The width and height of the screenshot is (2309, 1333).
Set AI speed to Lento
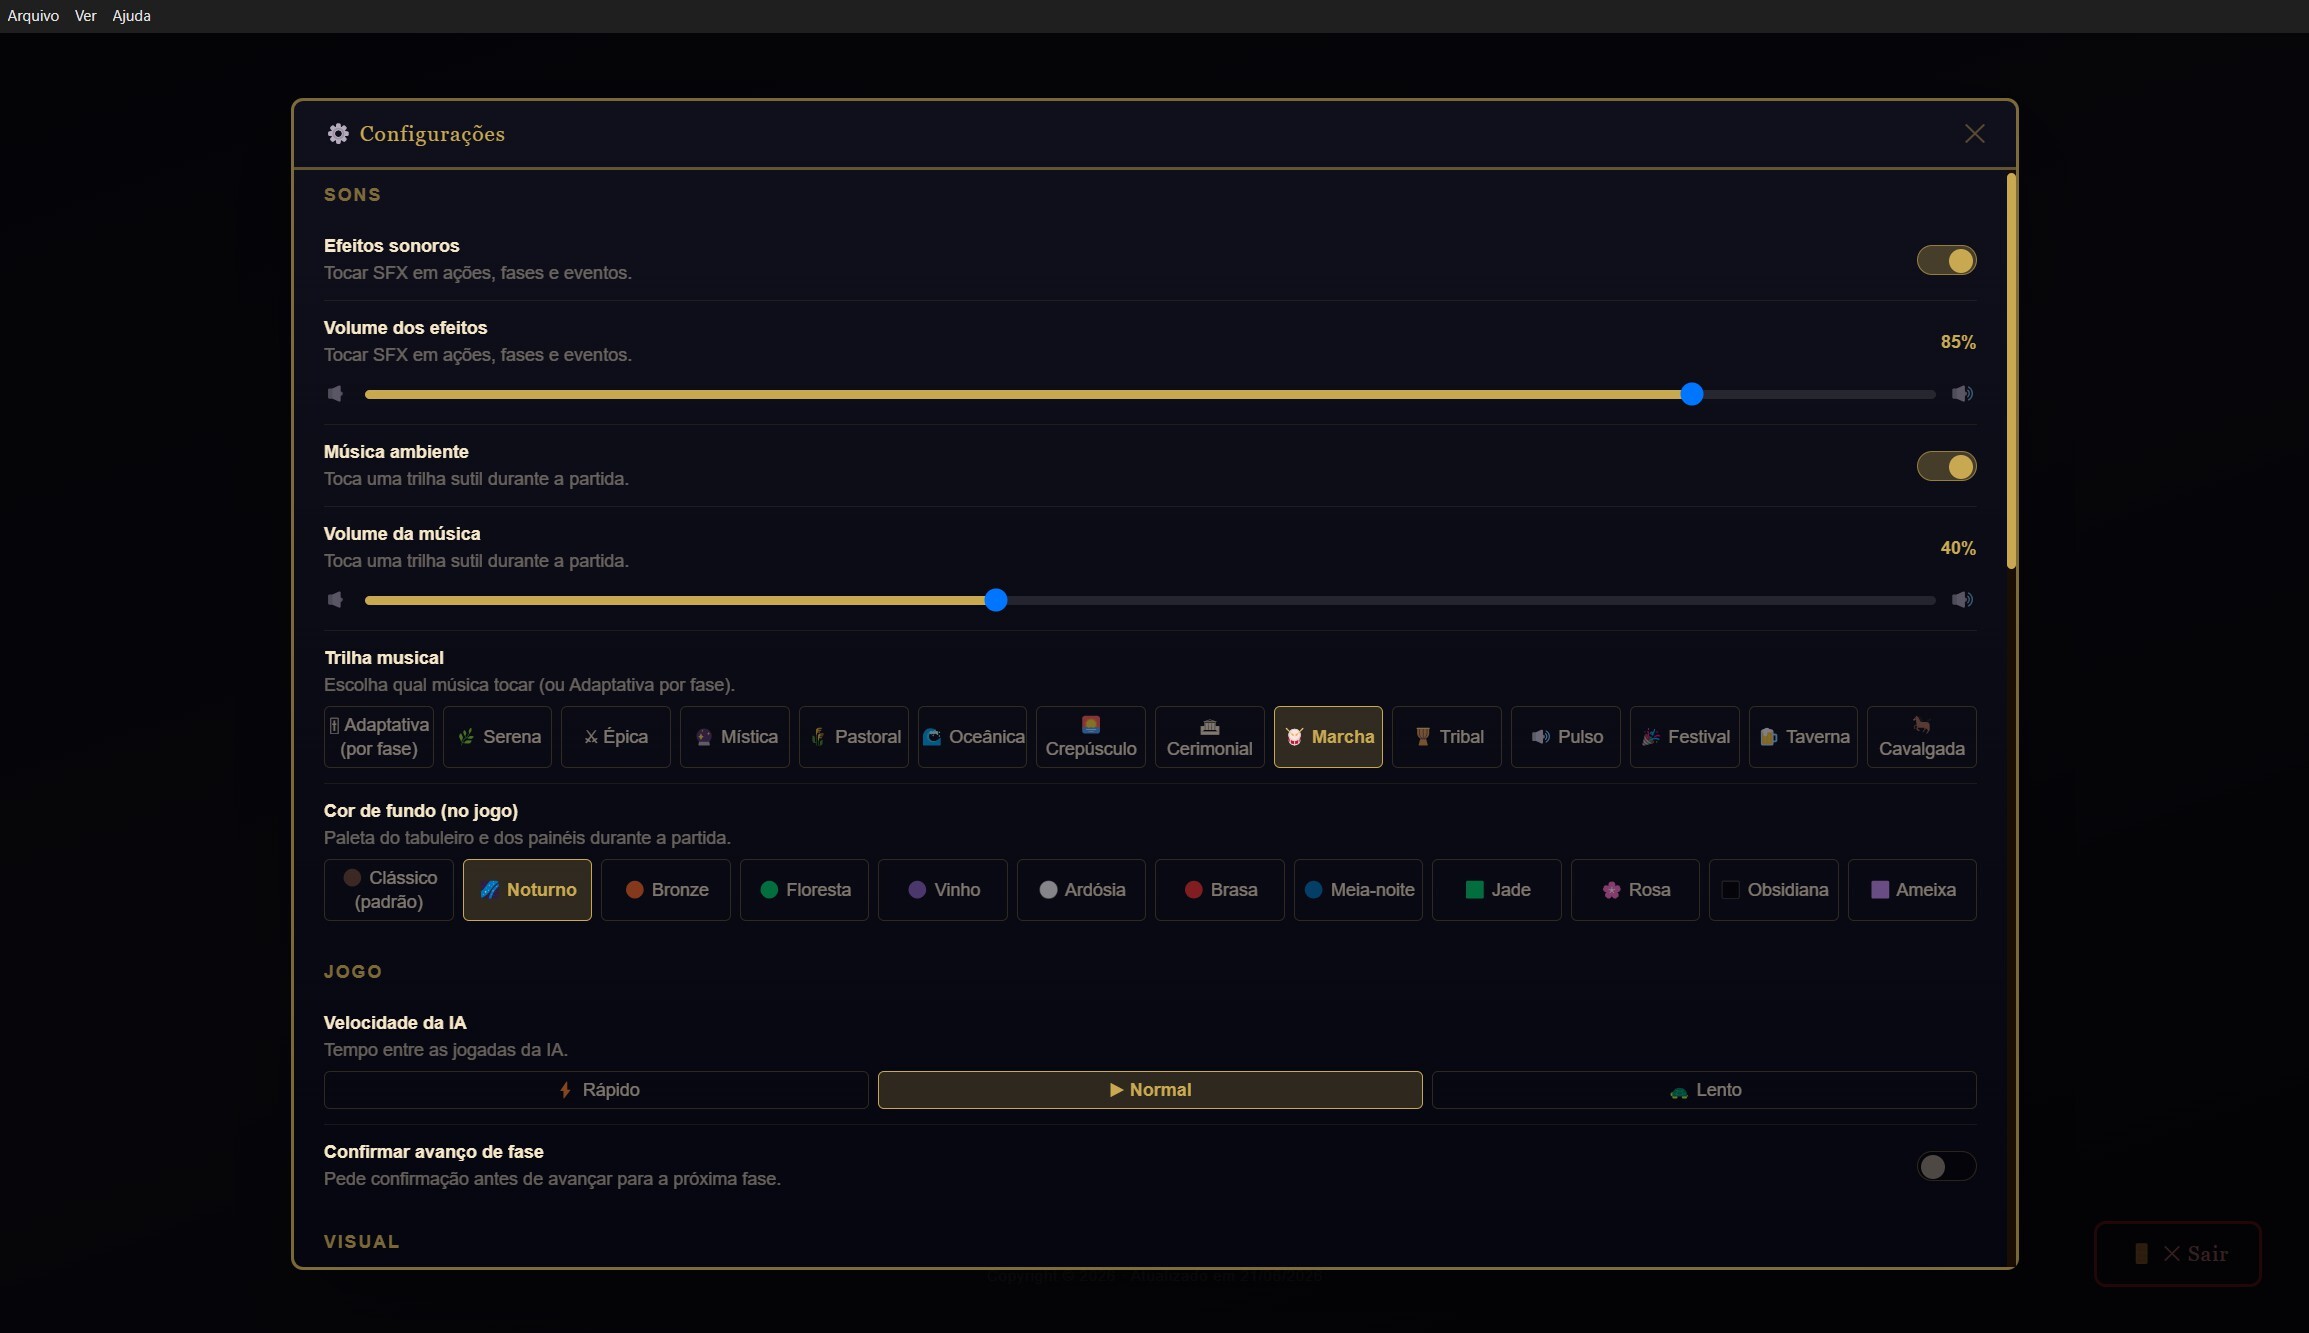(x=1704, y=1090)
